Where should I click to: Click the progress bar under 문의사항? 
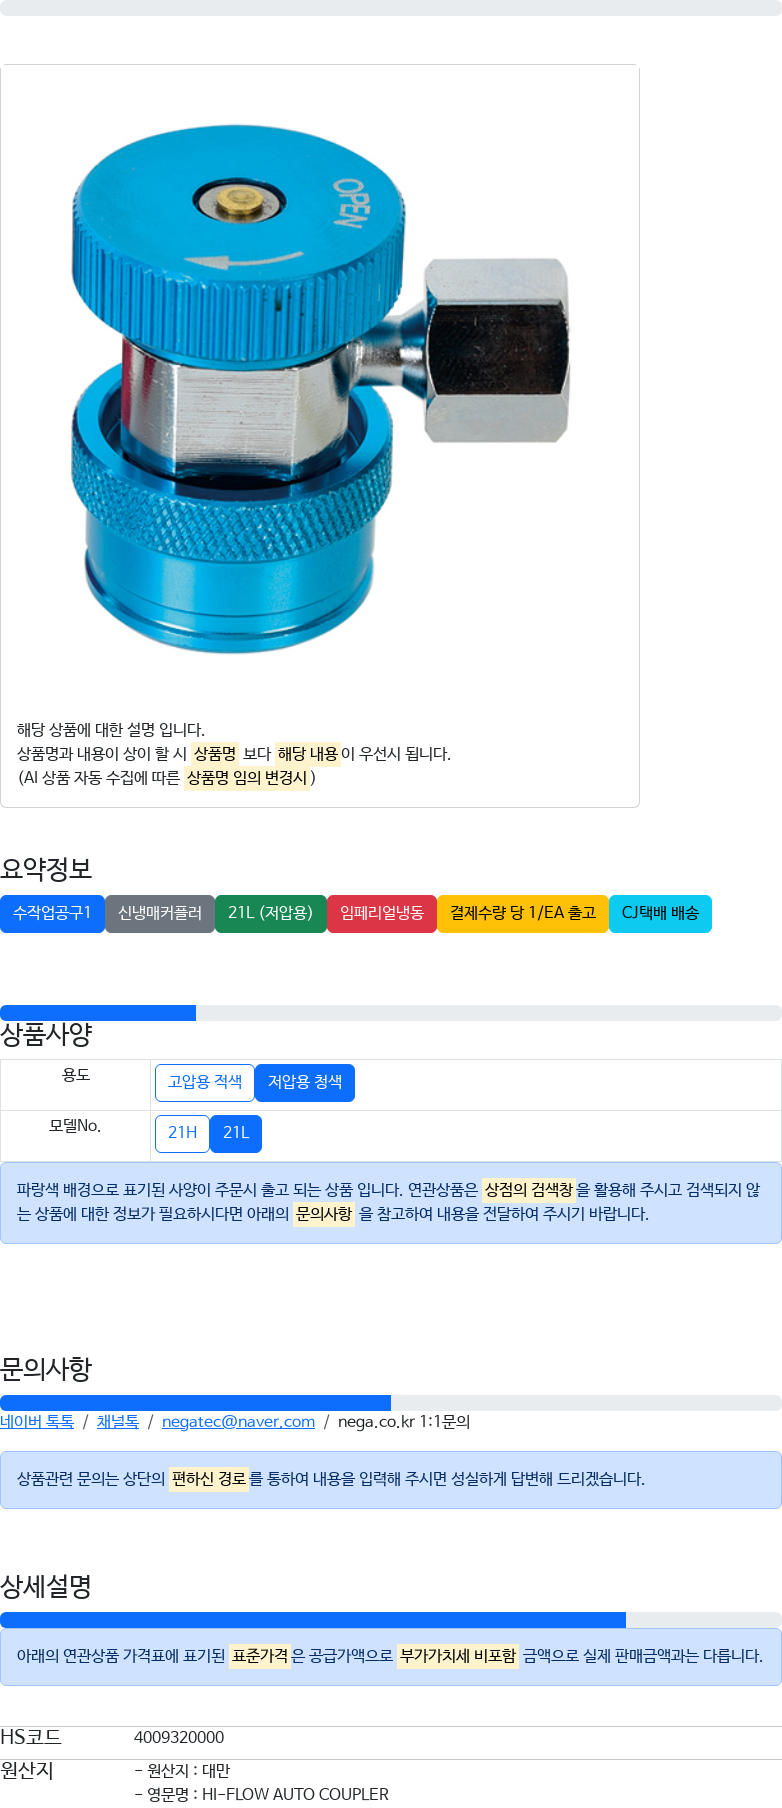391,1403
